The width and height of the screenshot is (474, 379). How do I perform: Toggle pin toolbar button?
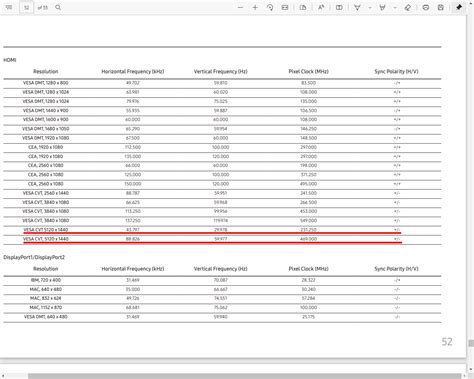pyautogui.click(x=459, y=7)
